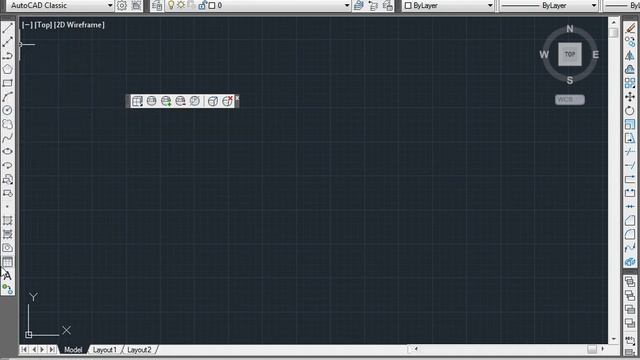Select the Insert Block tool

tap(7, 179)
